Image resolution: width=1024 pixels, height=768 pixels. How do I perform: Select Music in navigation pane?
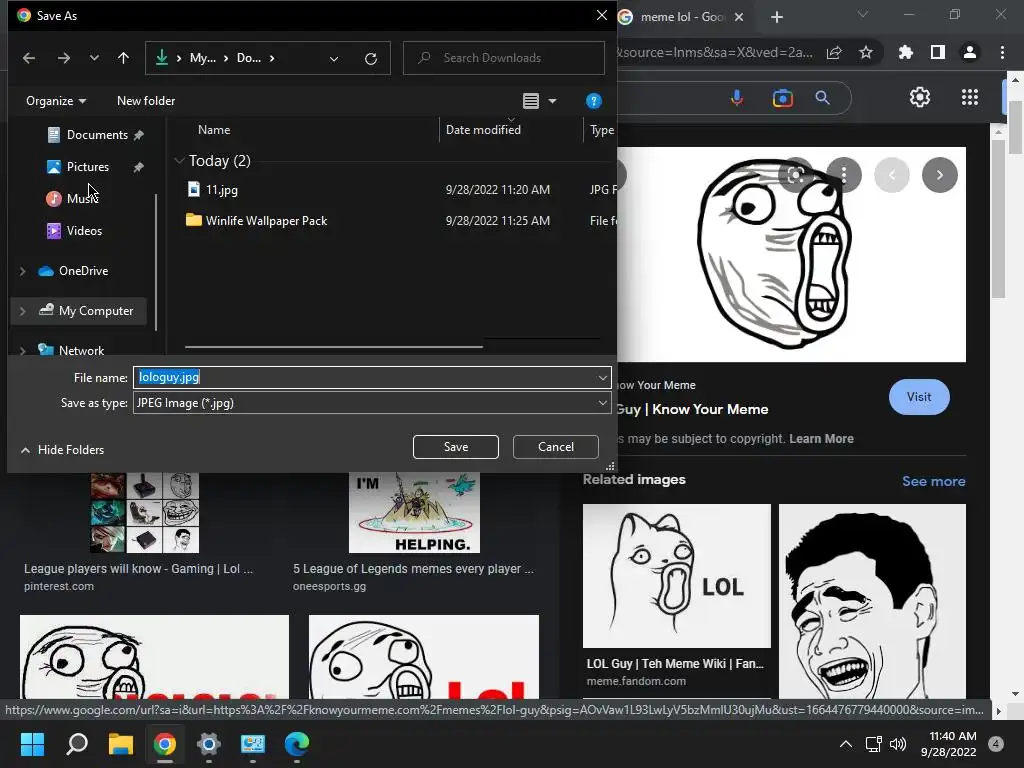[x=82, y=199]
